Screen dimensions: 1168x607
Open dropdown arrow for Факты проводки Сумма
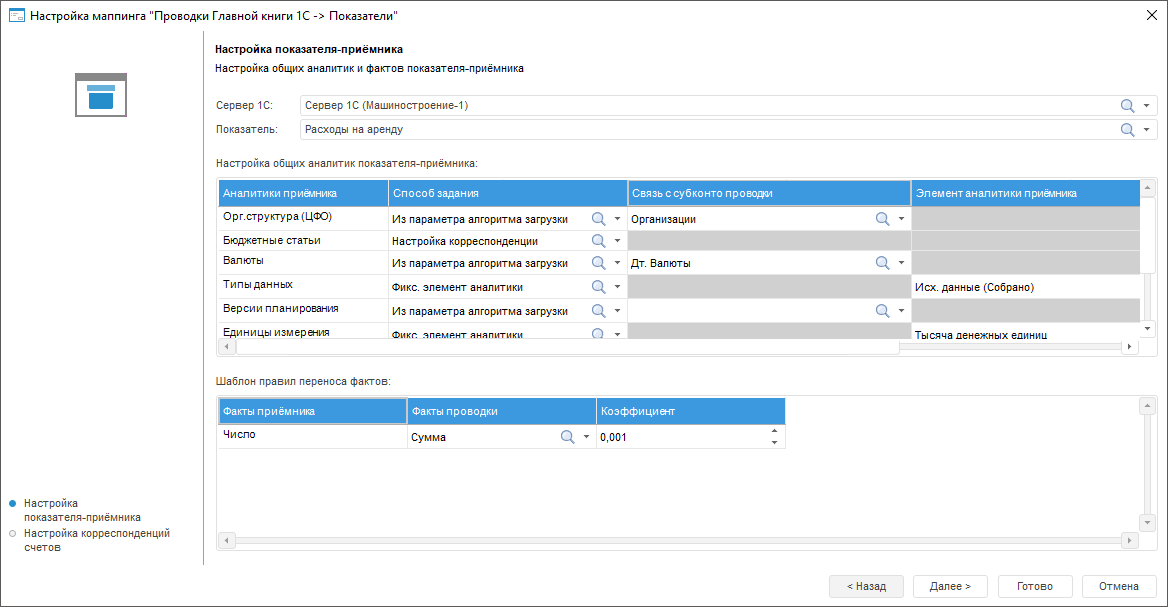coord(587,437)
